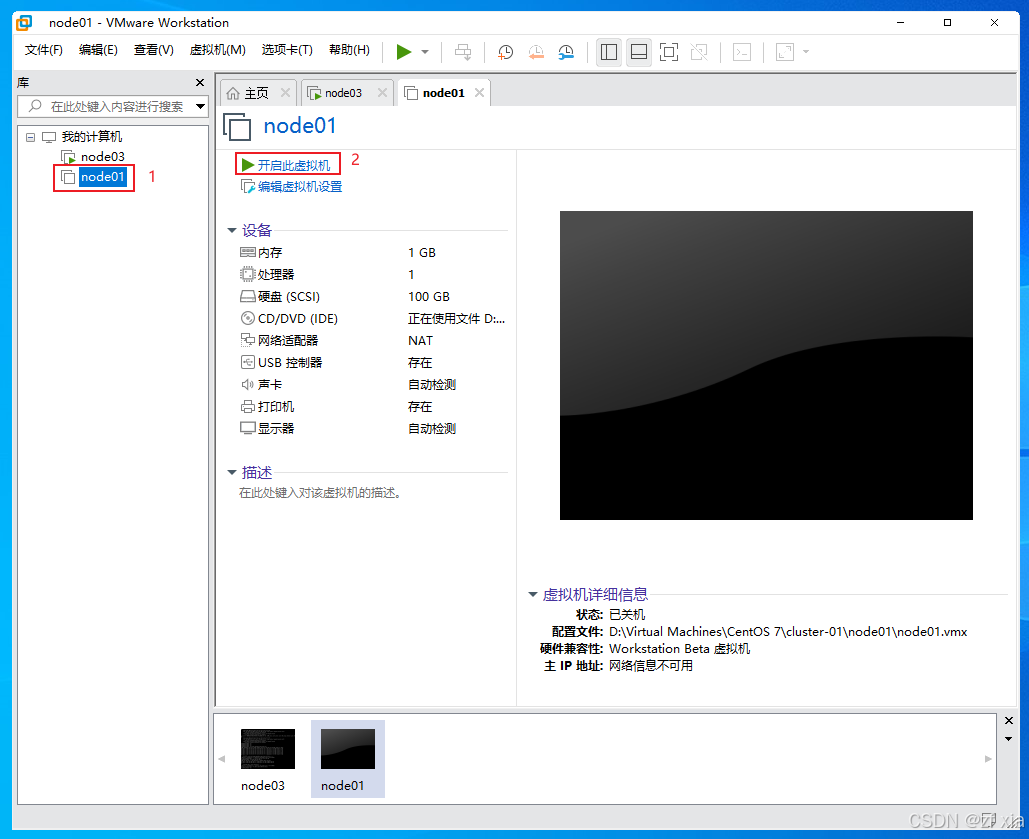The width and height of the screenshot is (1029, 839).
Task: Click the CD/DVD (IDE) device row
Action: pyautogui.click(x=372, y=318)
